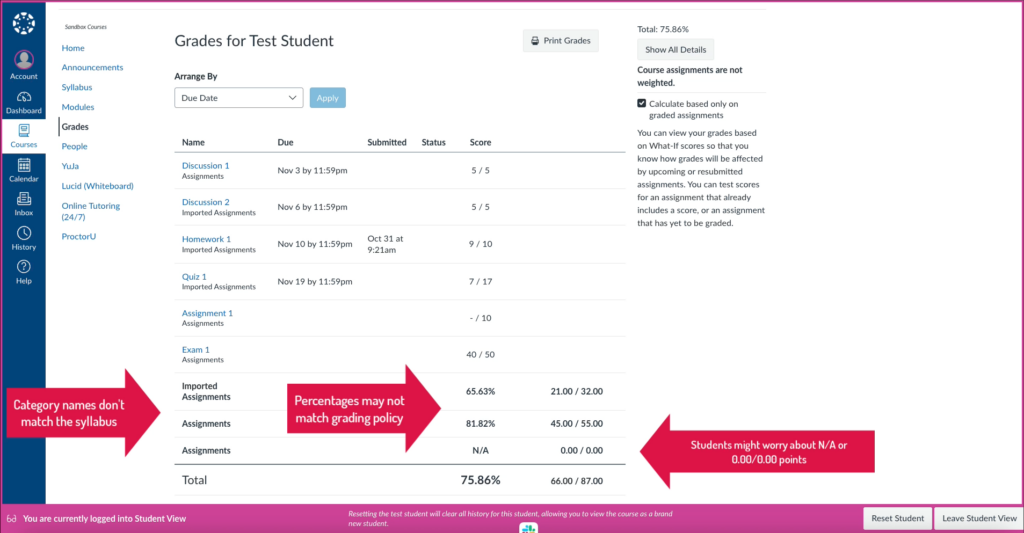
Task: Click the 45.00 / 55.00 points value
Action: [577, 423]
